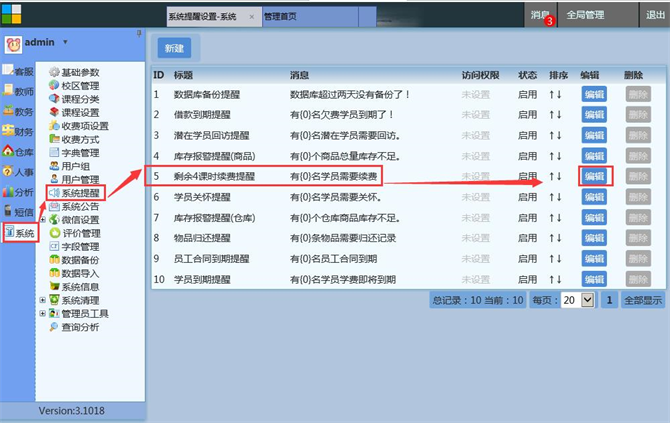Switch to 系统 module in left rail
Image resolution: width=670 pixels, height=423 pixels.
coord(20,232)
